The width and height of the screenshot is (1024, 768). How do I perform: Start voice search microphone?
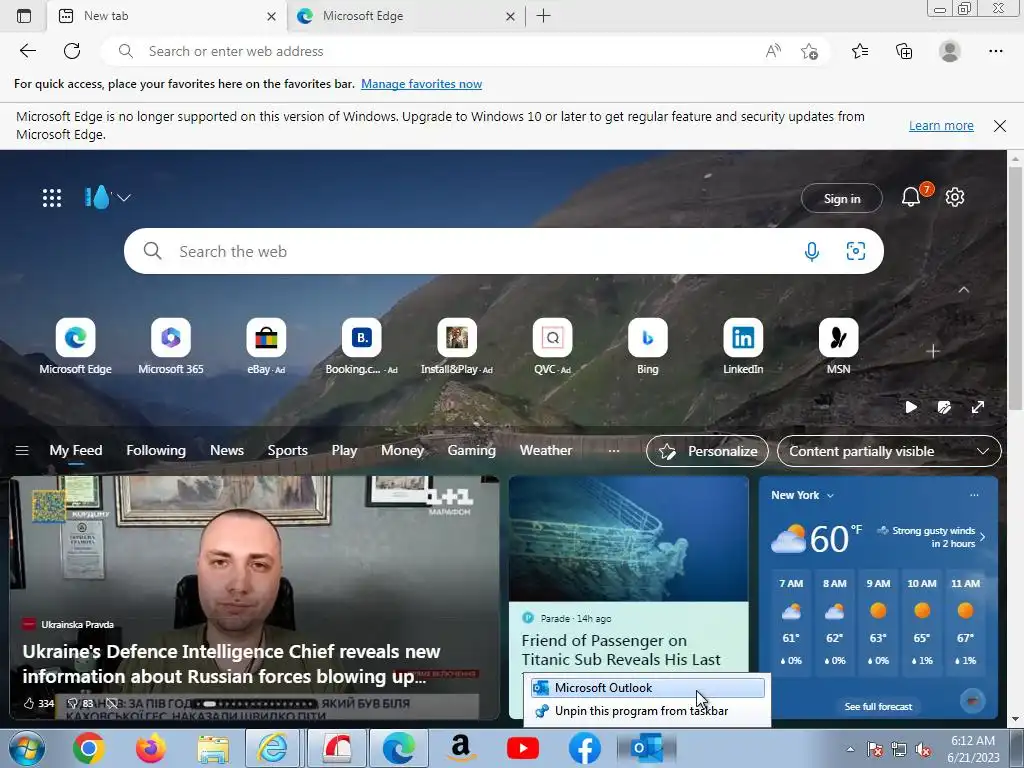[812, 251]
